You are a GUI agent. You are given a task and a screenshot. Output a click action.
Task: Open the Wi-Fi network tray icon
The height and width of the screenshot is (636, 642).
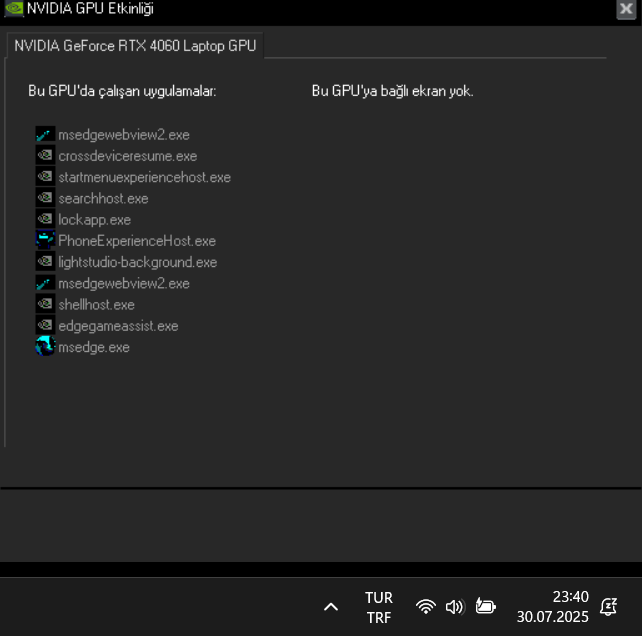[x=426, y=607]
